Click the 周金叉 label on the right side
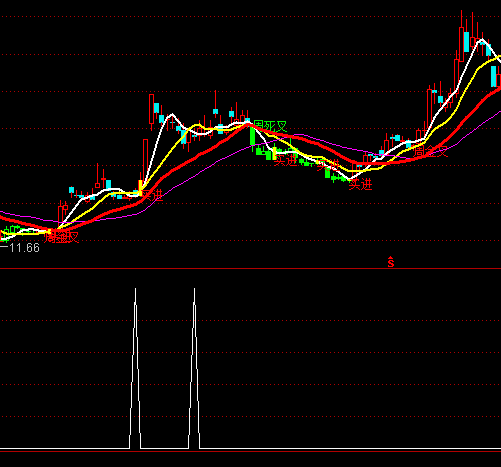This screenshot has width=501, height=467. point(430,151)
